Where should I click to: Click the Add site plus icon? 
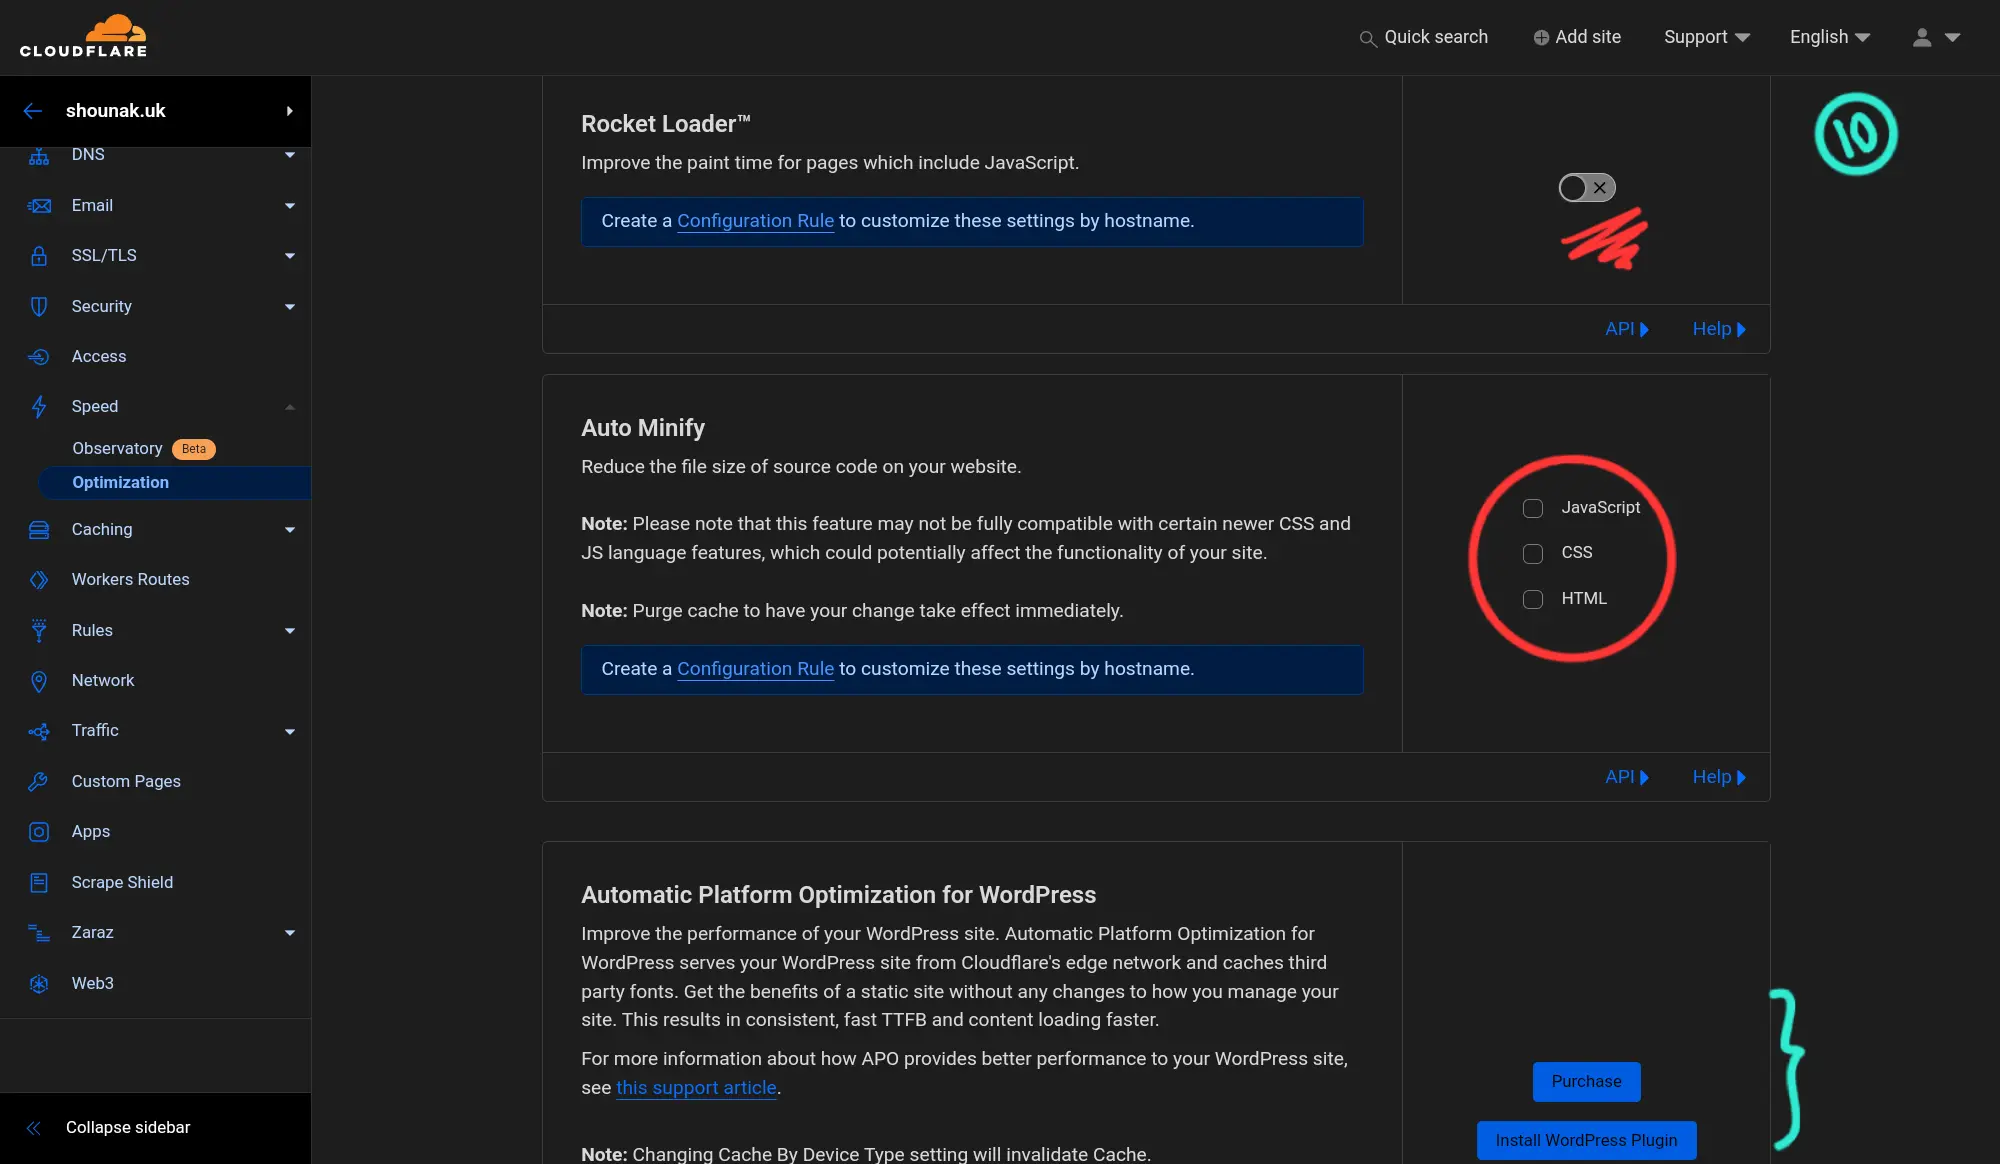click(x=1541, y=38)
